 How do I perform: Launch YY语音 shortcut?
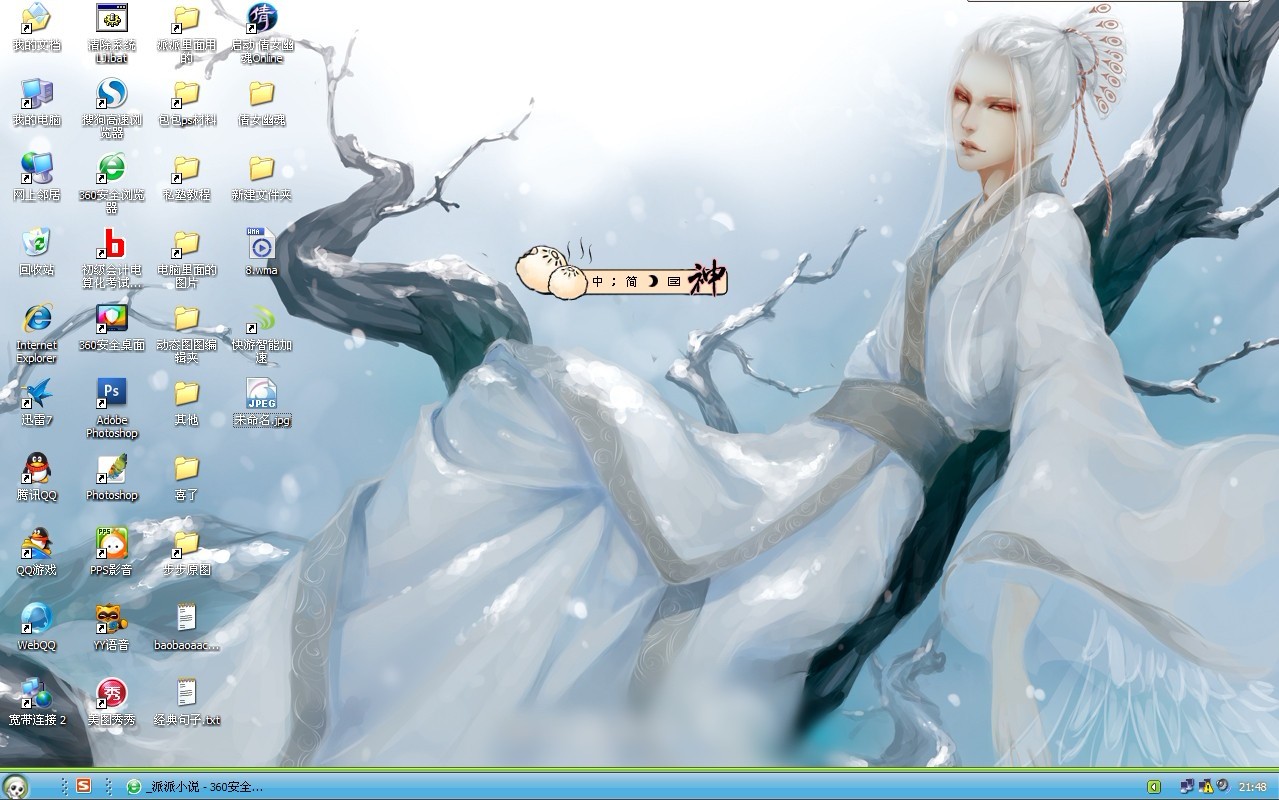(x=112, y=627)
